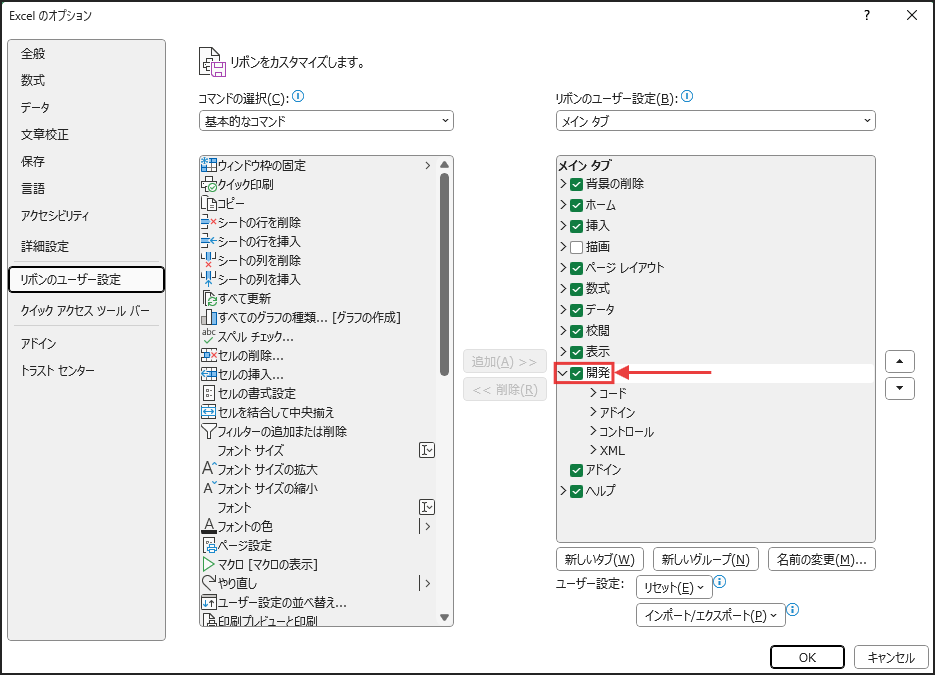Move selected tab up with arrow button
Screen dimensions: 935x675
[900, 361]
